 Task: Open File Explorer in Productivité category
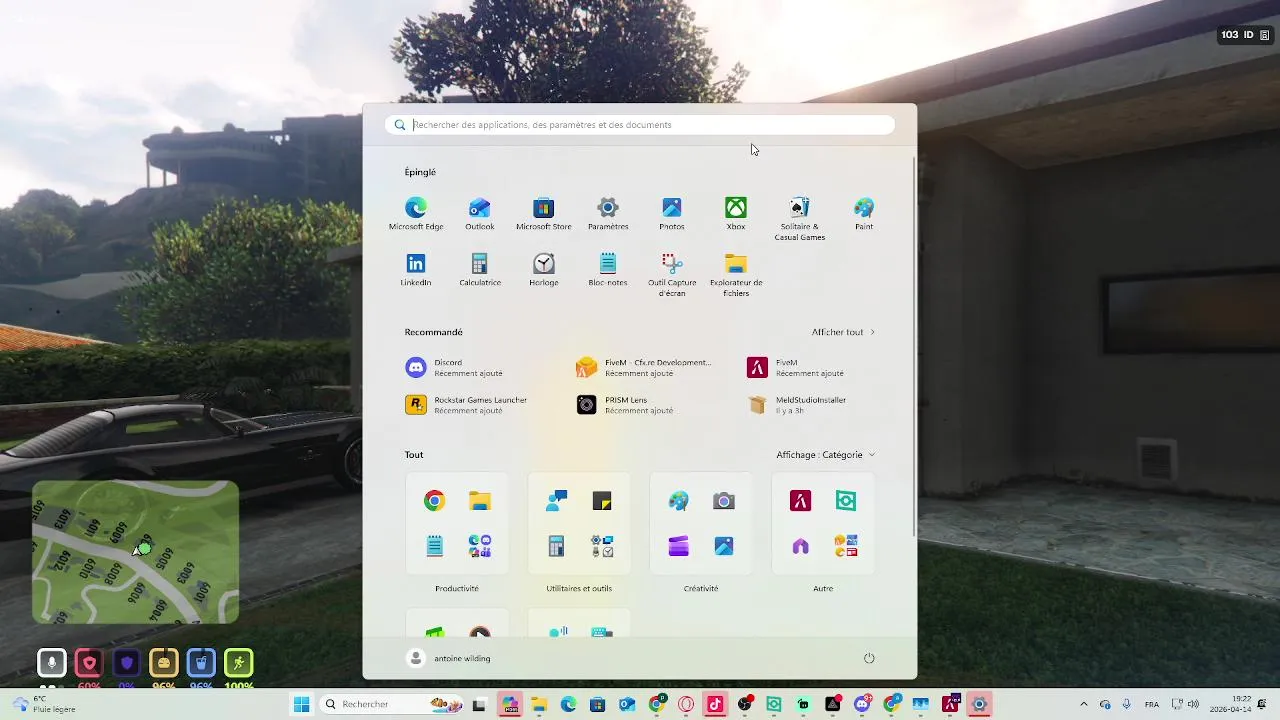480,501
